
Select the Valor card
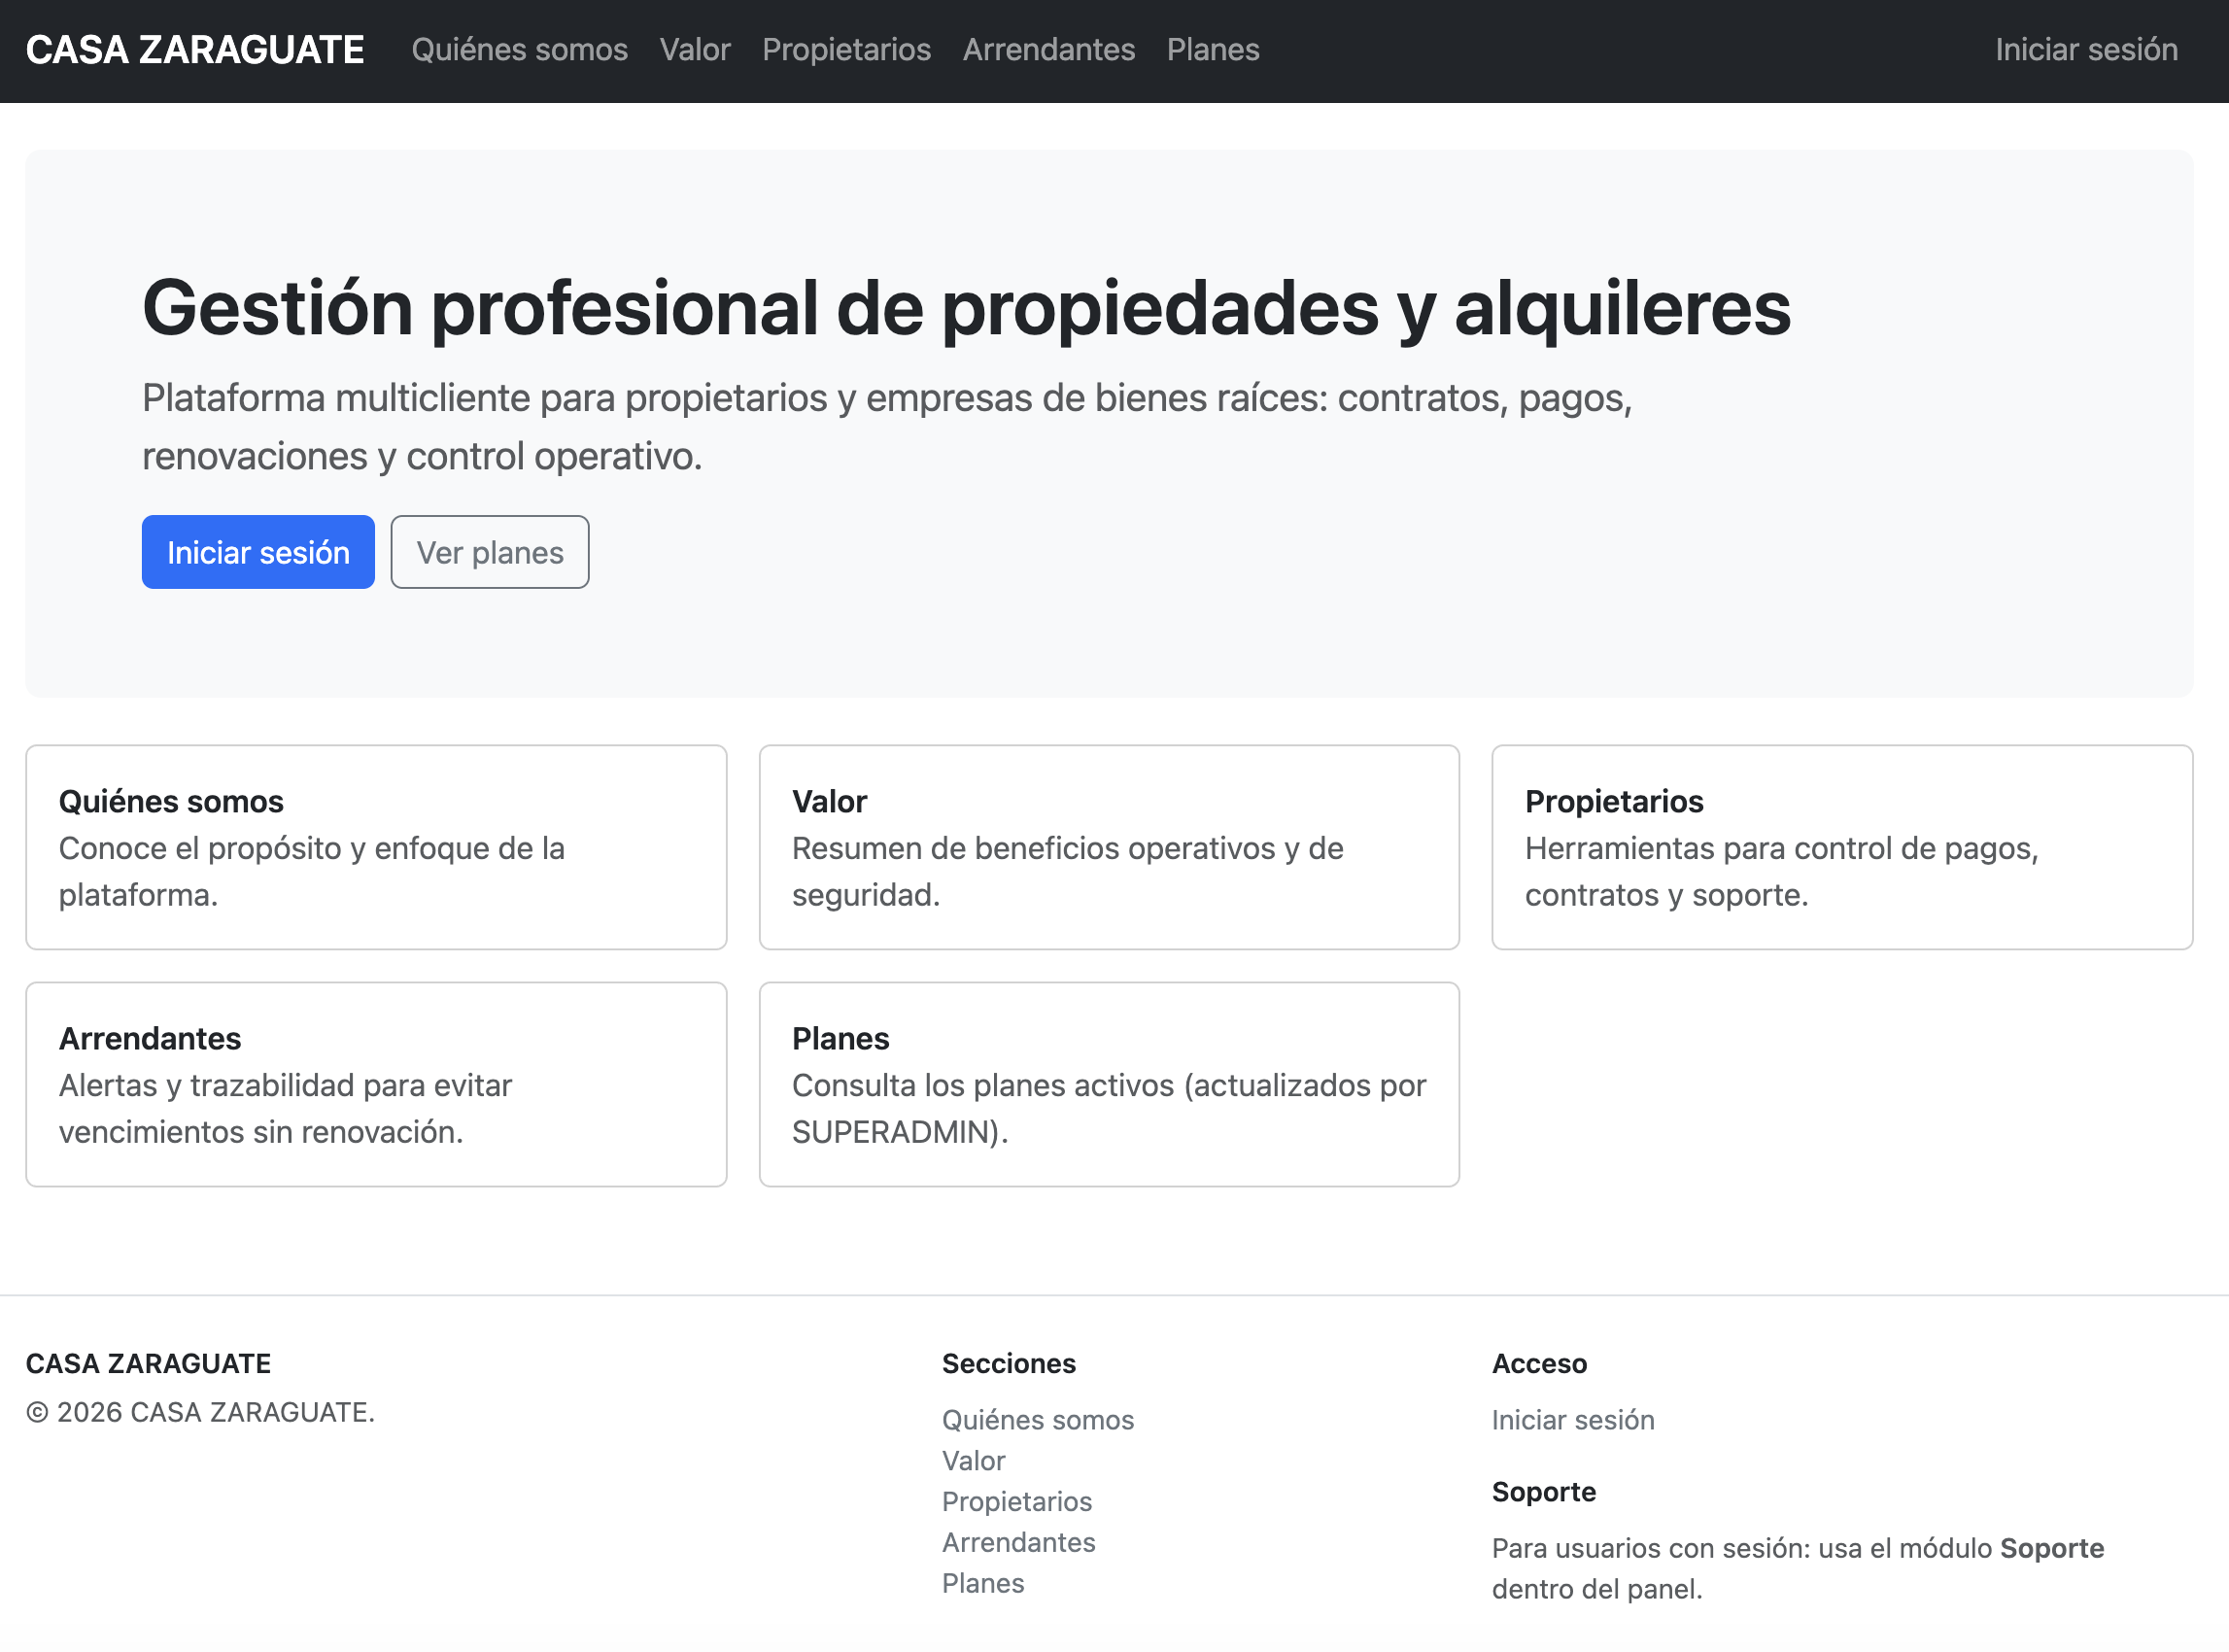pos(1109,846)
